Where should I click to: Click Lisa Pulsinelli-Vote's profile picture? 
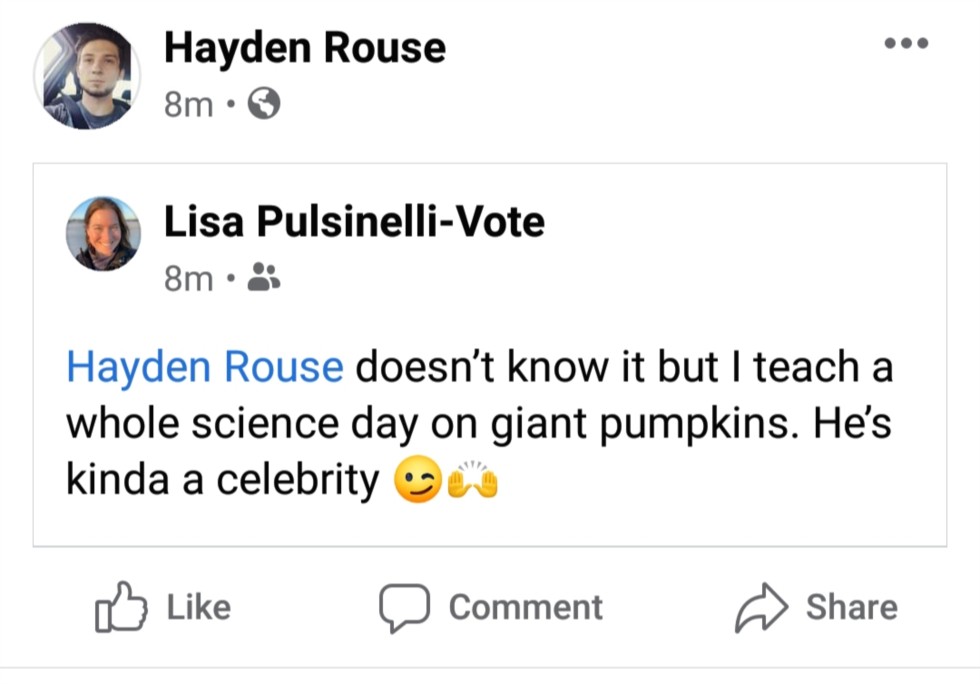[x=103, y=233]
